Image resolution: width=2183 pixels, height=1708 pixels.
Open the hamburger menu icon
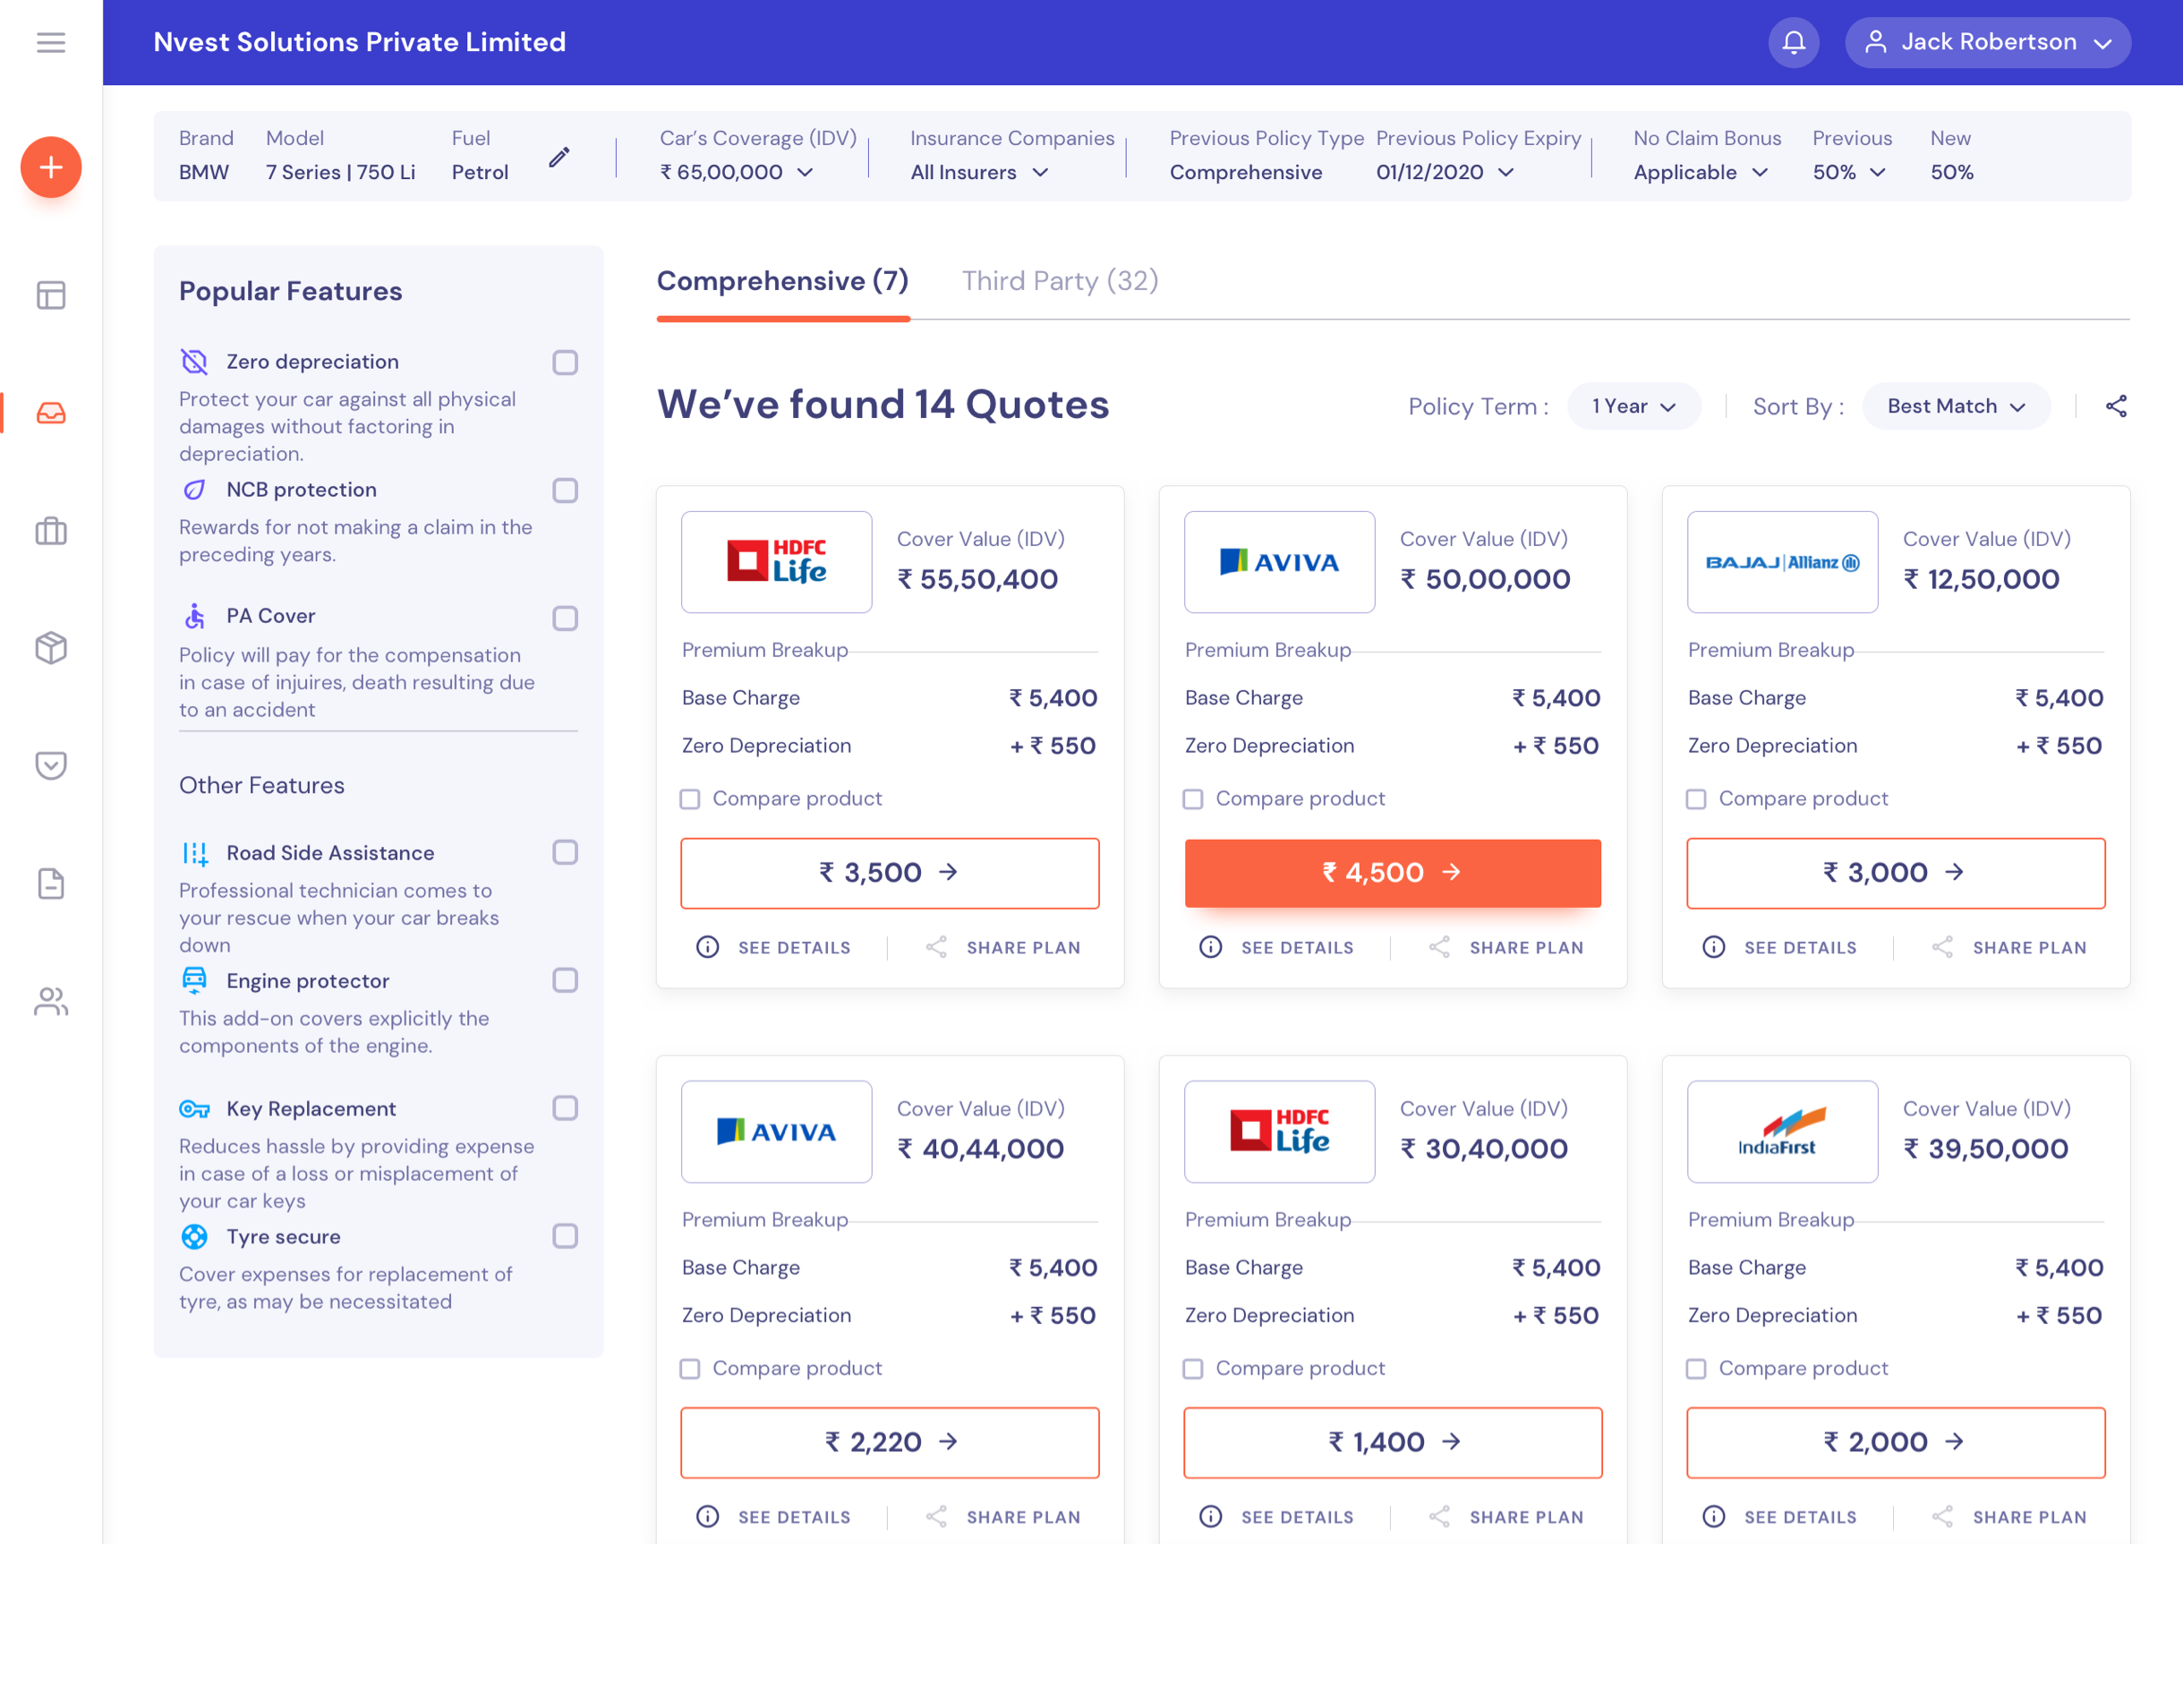point(51,42)
